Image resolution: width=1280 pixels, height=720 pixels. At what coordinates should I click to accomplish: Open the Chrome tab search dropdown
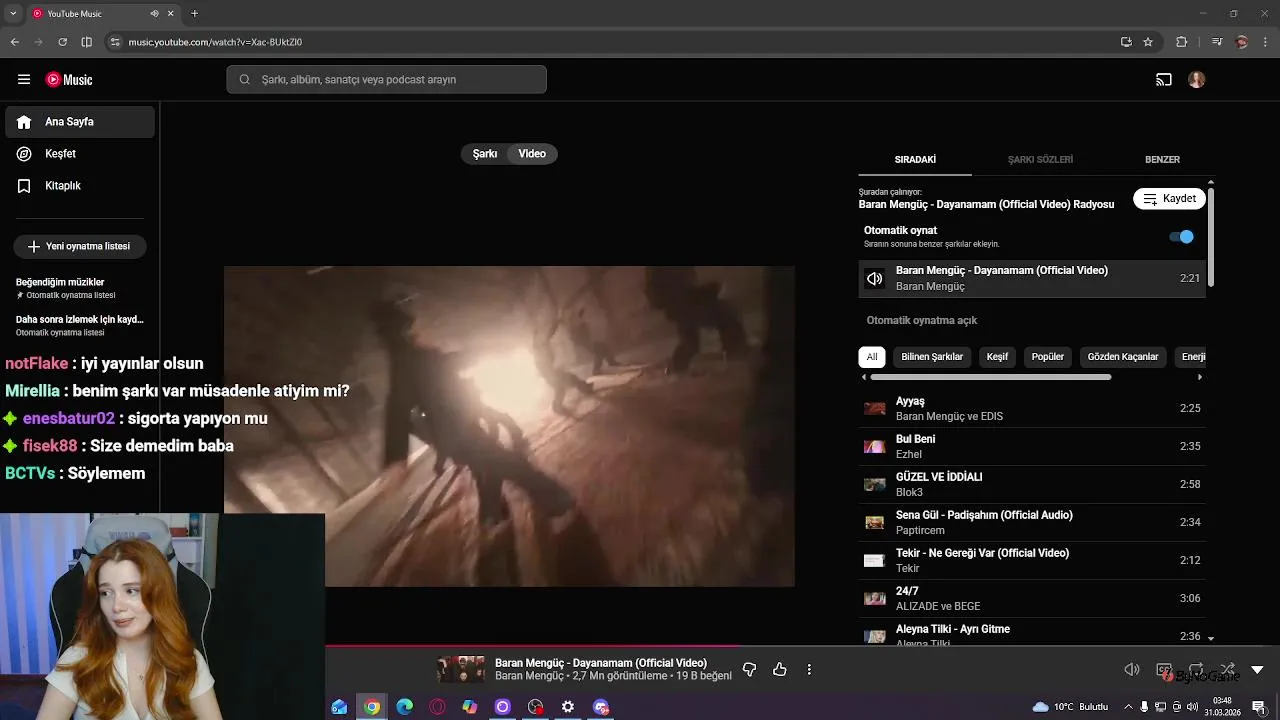pos(13,13)
